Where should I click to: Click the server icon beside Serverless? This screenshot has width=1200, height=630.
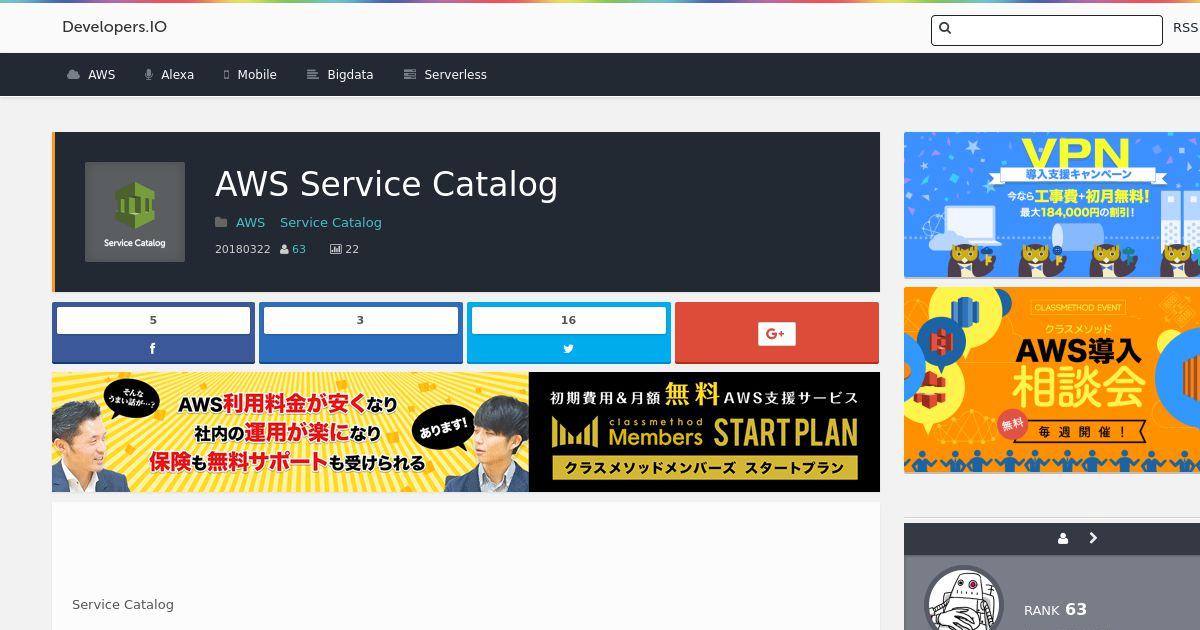click(x=409, y=75)
